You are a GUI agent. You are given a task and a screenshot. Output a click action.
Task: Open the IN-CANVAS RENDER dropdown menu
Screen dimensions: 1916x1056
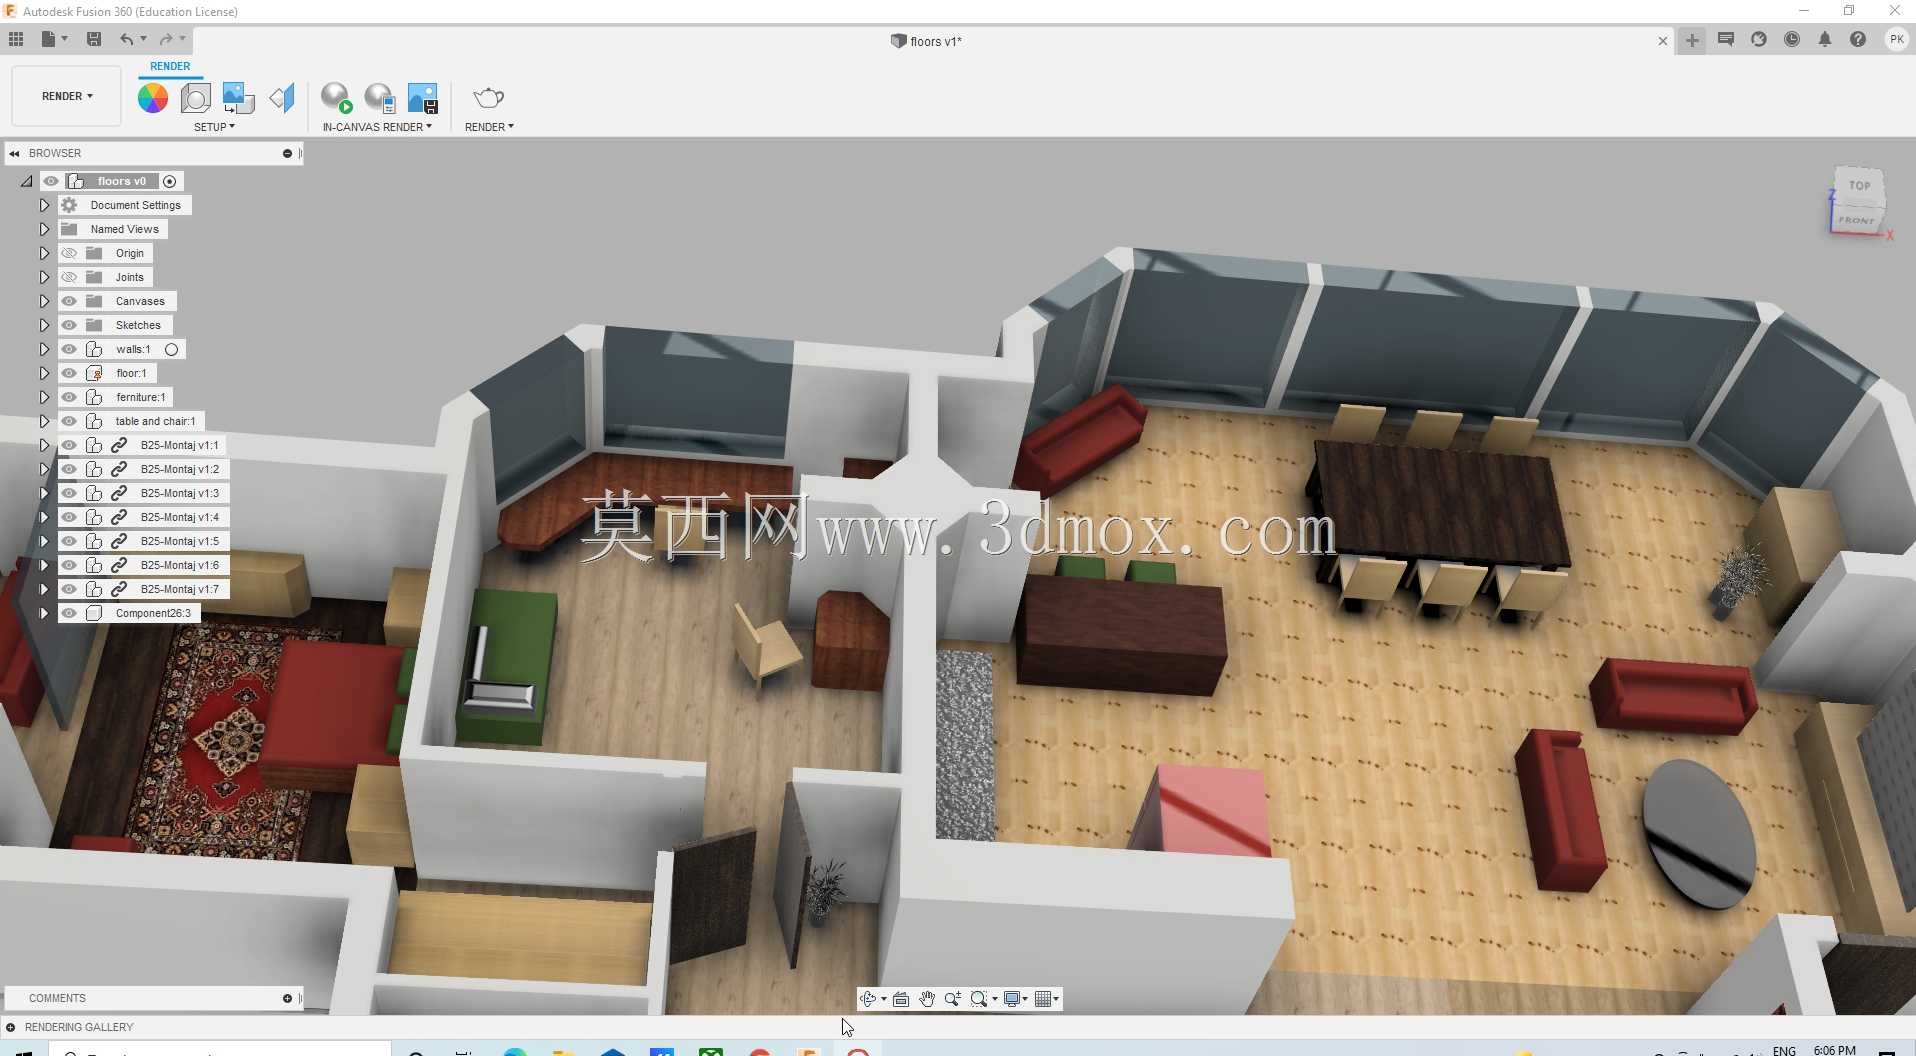(x=377, y=127)
